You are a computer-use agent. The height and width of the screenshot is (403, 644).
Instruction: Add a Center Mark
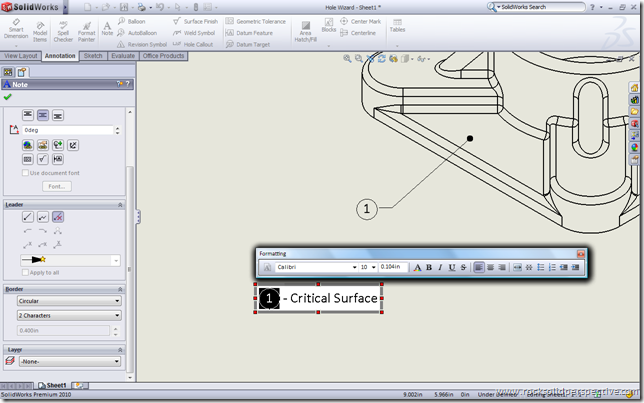[x=361, y=21]
